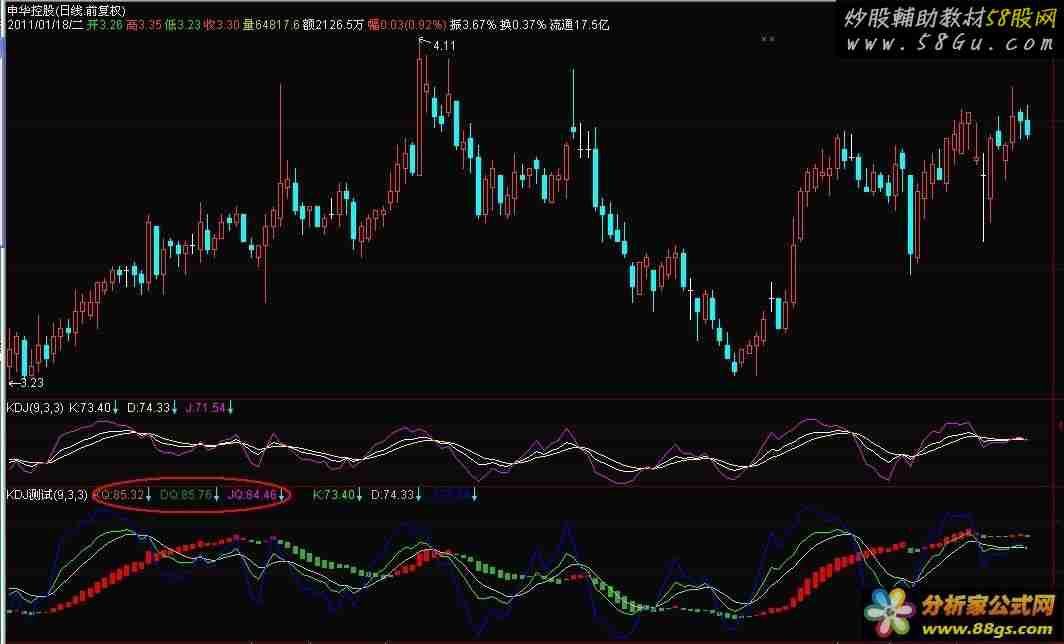Image resolution: width=1064 pixels, height=644 pixels.
Task: Click the dark blue J value in the KDJ测试 panel
Action: pos(451,495)
